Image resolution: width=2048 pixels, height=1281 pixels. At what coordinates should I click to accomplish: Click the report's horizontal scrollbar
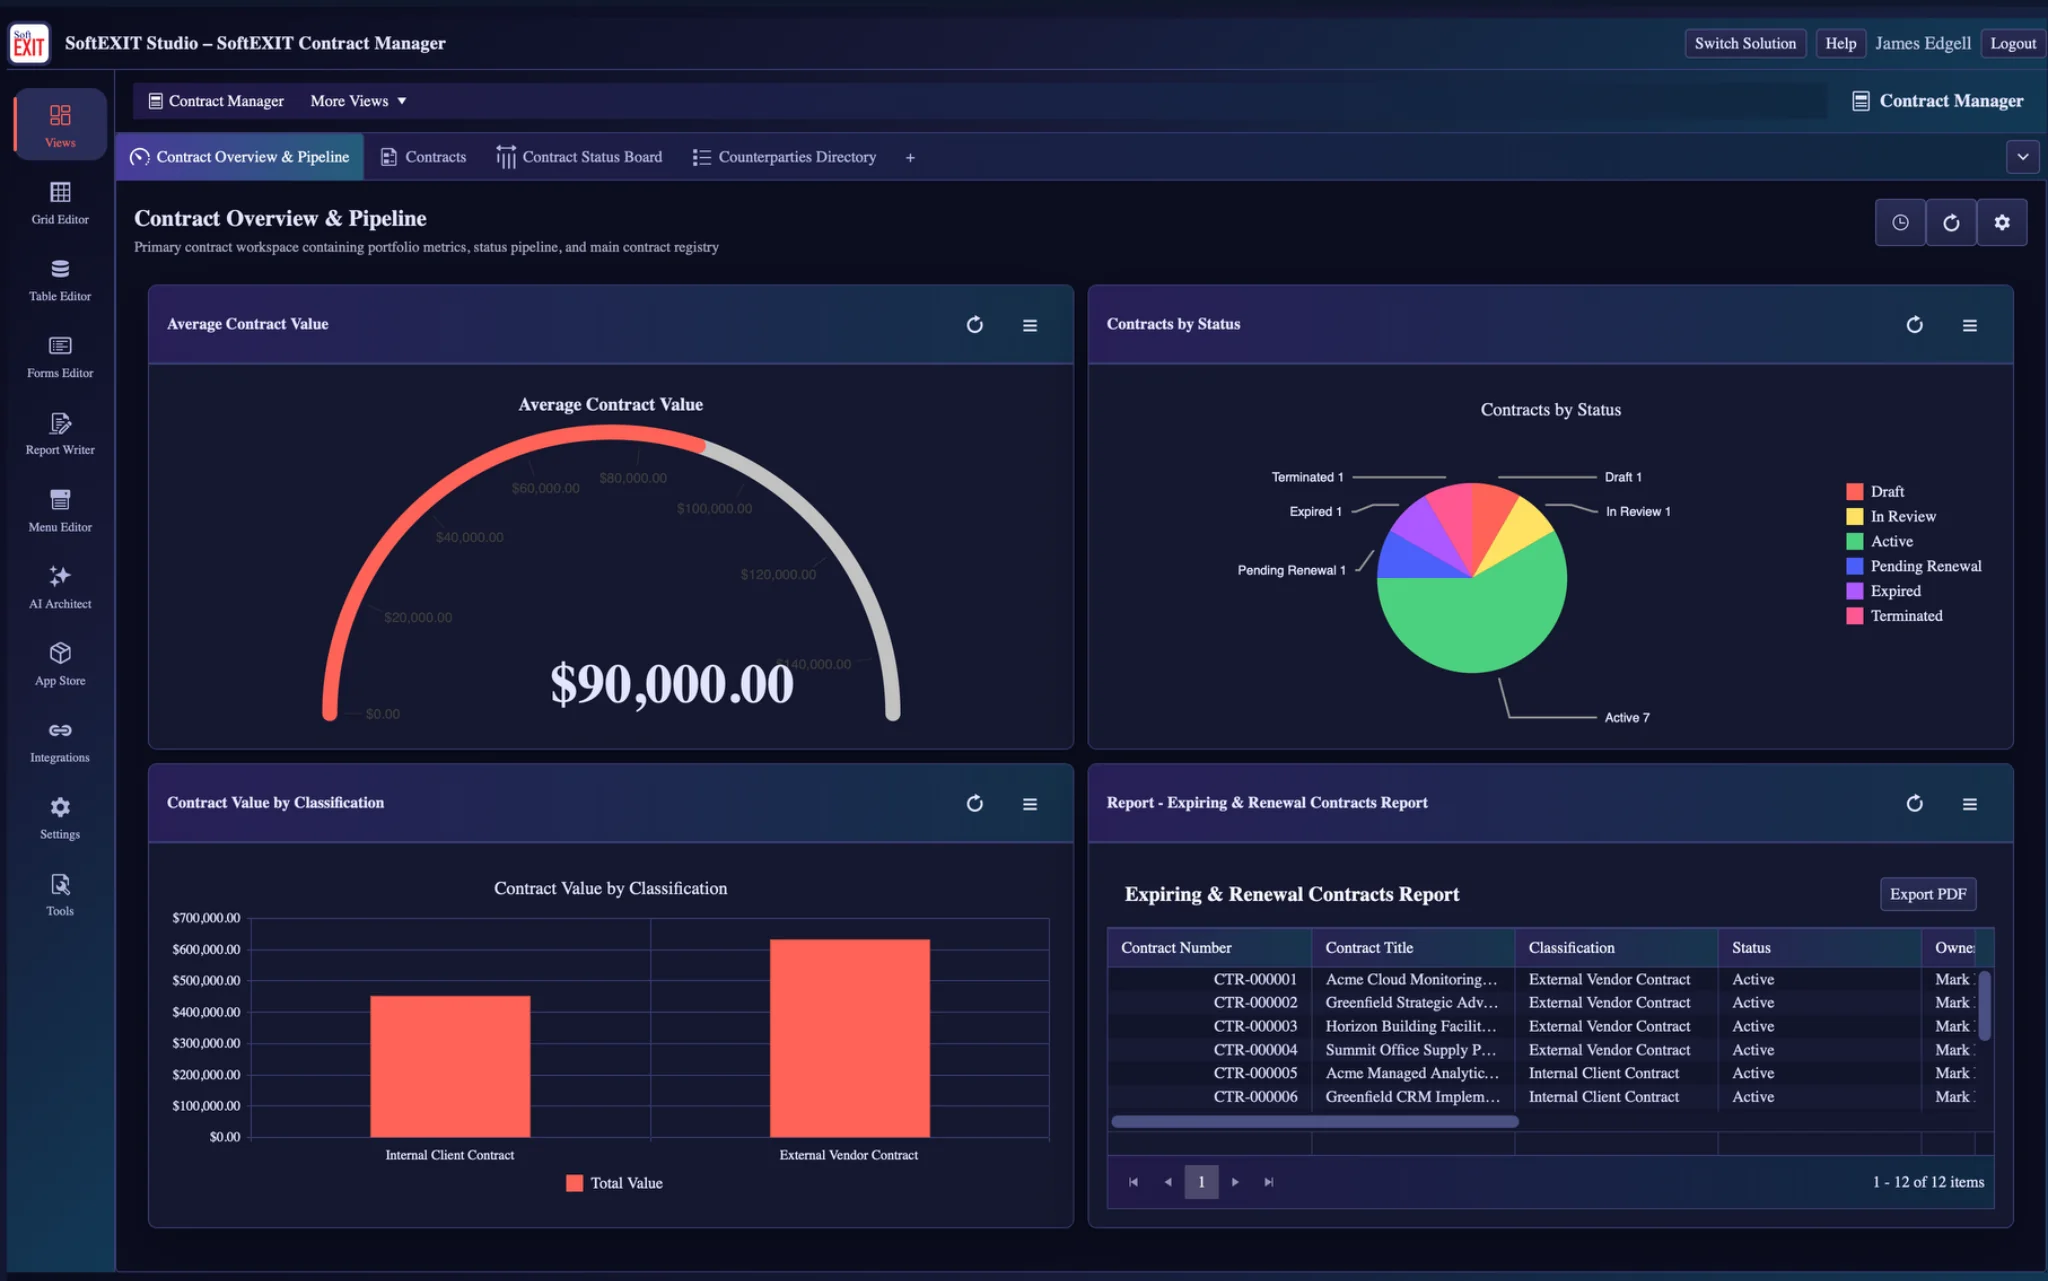pos(1315,1122)
